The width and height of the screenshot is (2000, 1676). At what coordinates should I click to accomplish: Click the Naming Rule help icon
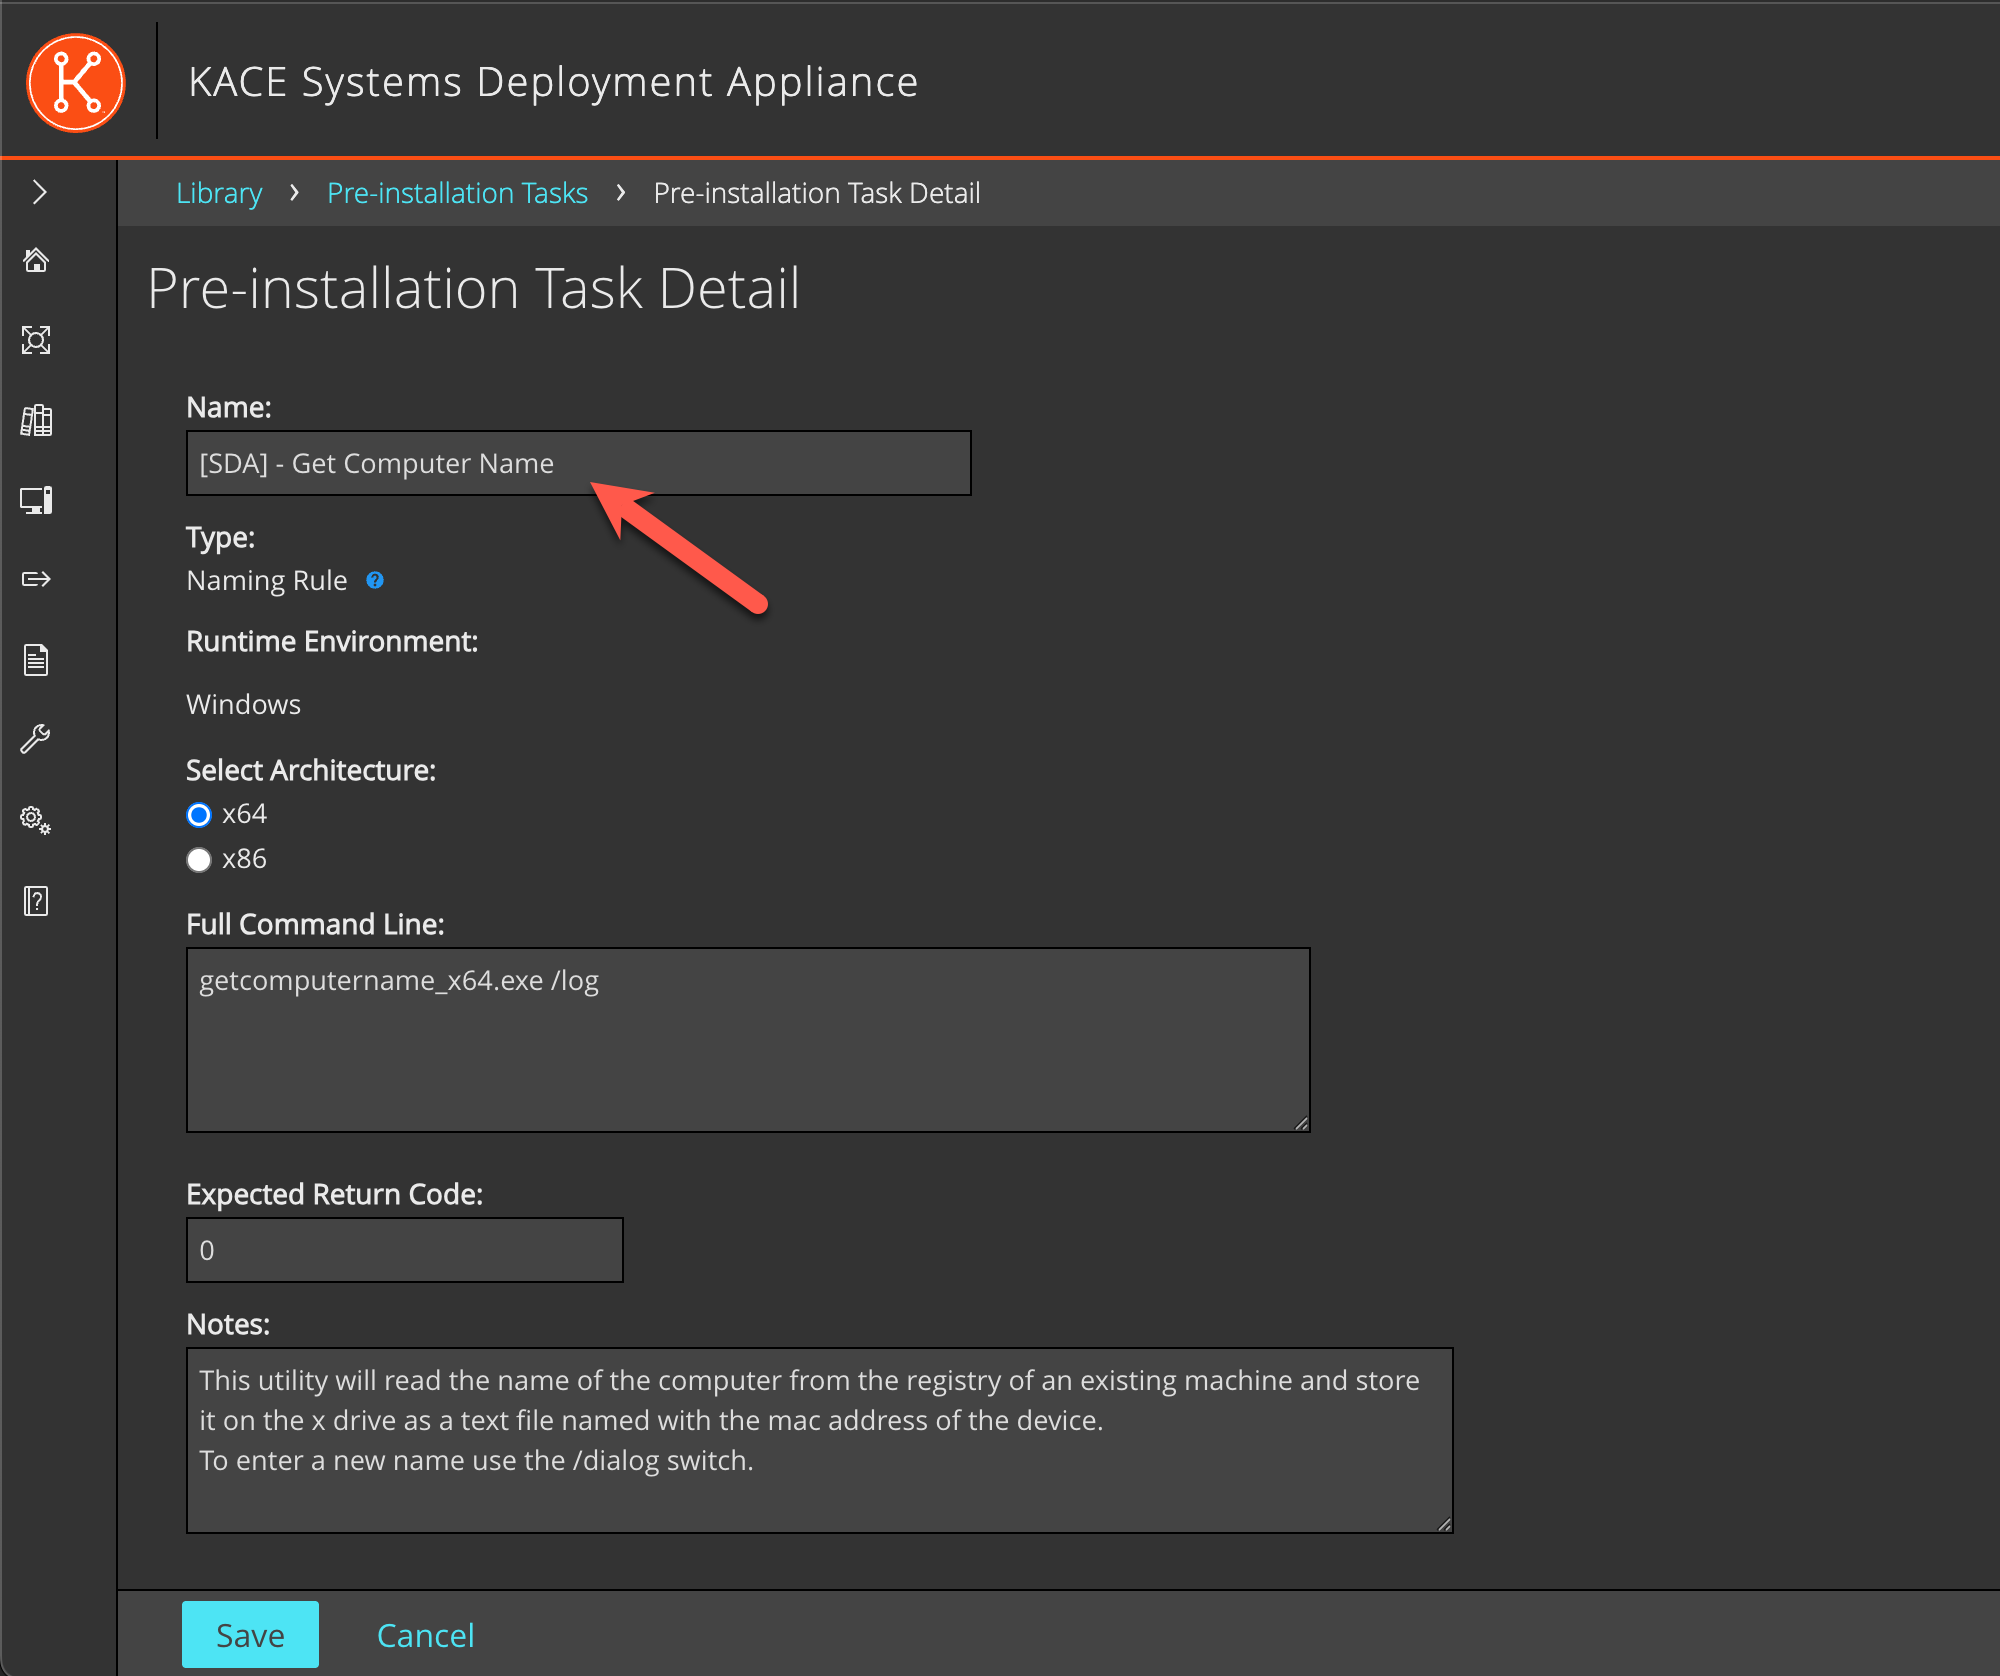375,580
